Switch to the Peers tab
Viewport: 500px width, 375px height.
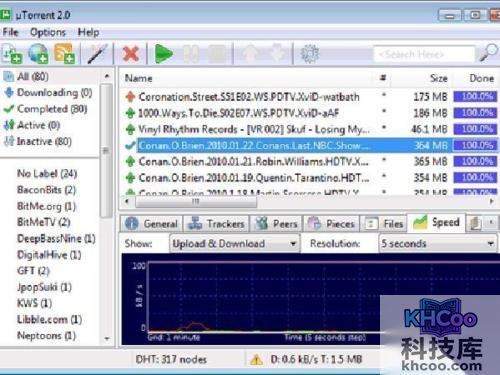point(276,223)
